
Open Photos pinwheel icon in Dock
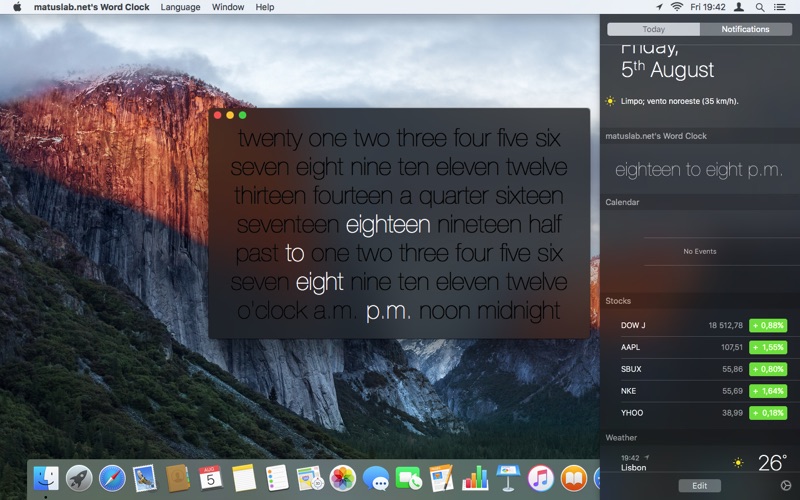pos(342,478)
